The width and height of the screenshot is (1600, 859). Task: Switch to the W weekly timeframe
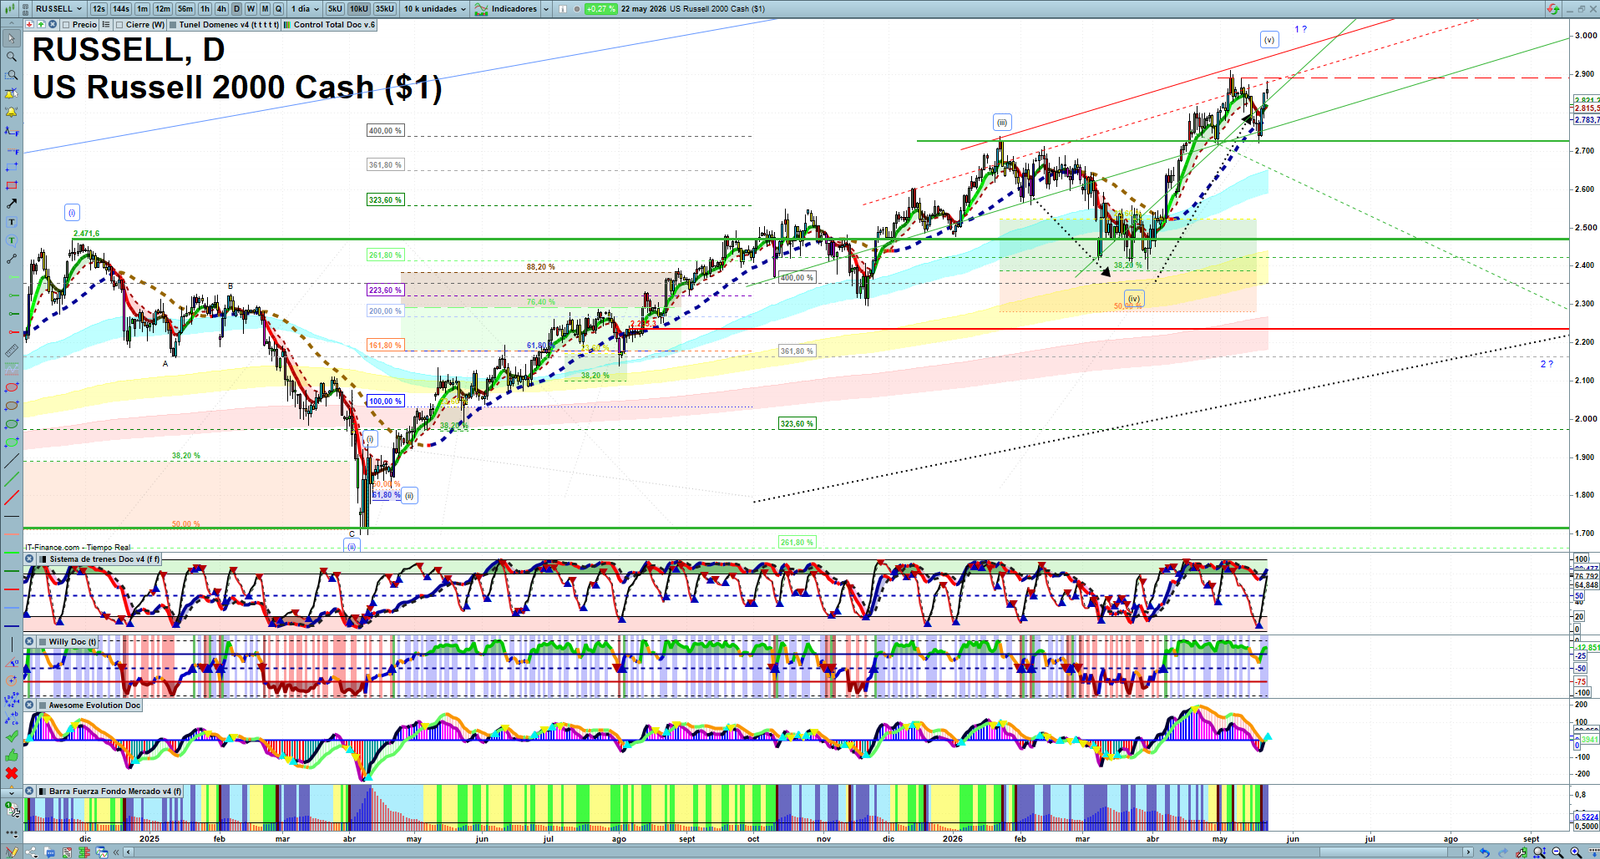point(251,9)
